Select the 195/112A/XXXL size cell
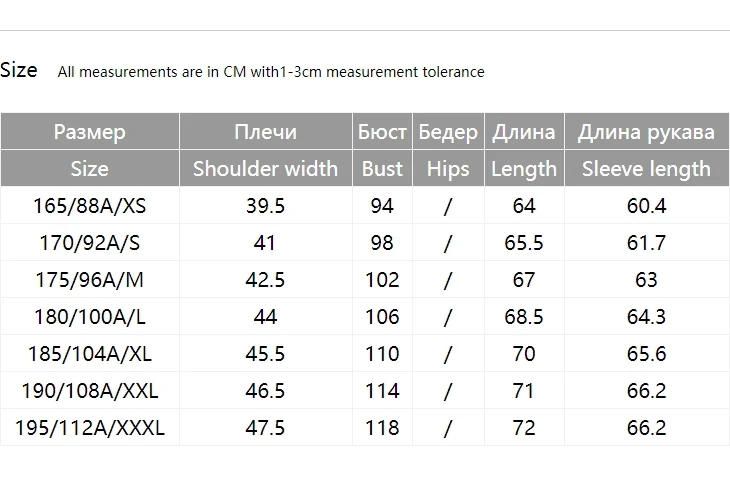Image resolution: width=730 pixels, height=488 pixels. [x=90, y=428]
